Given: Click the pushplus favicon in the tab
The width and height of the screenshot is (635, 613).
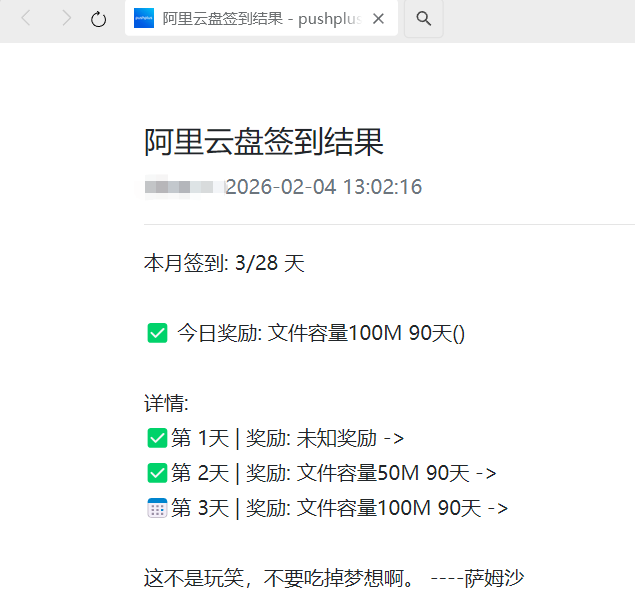Looking at the screenshot, I should coord(144,18).
